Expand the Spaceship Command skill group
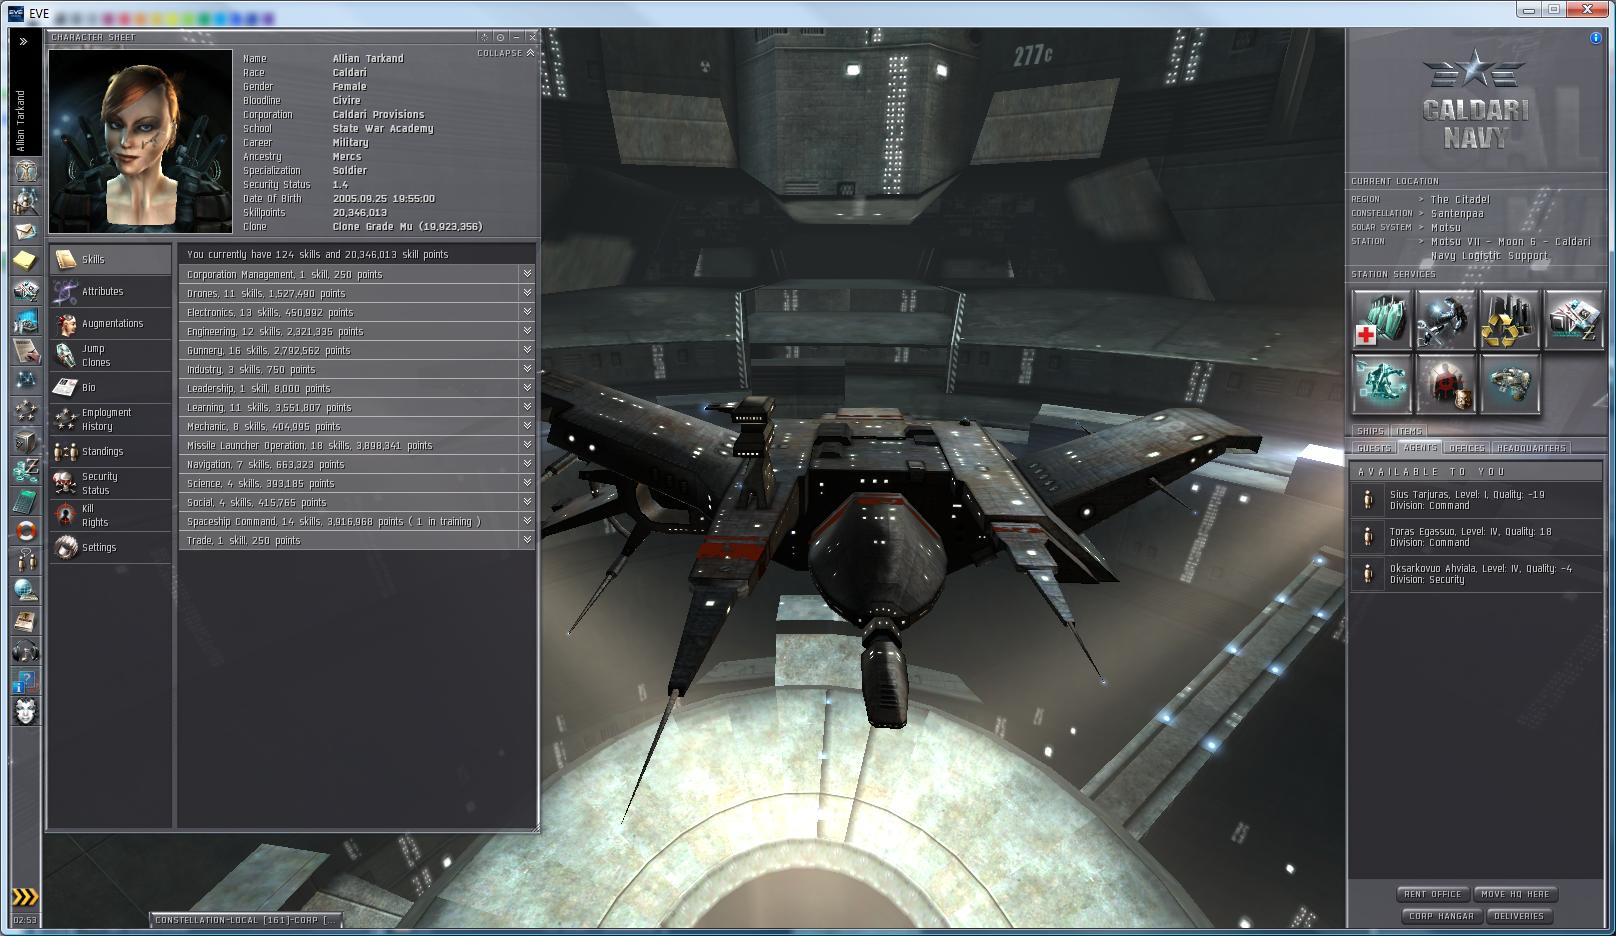 coord(526,521)
